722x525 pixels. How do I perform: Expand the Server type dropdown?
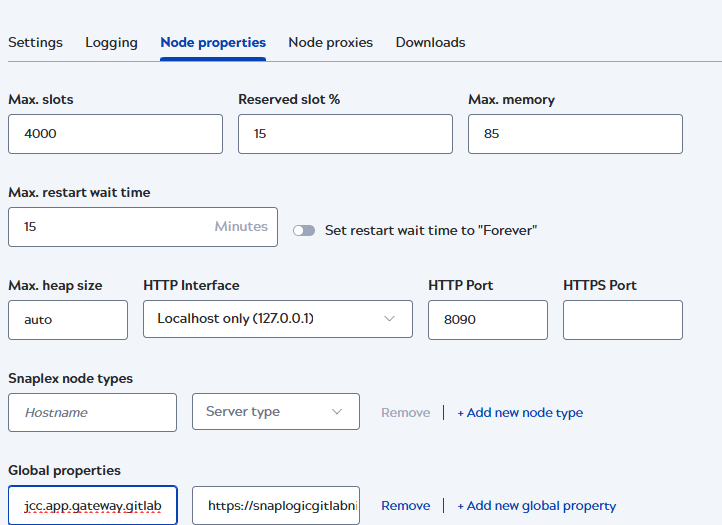(276, 411)
